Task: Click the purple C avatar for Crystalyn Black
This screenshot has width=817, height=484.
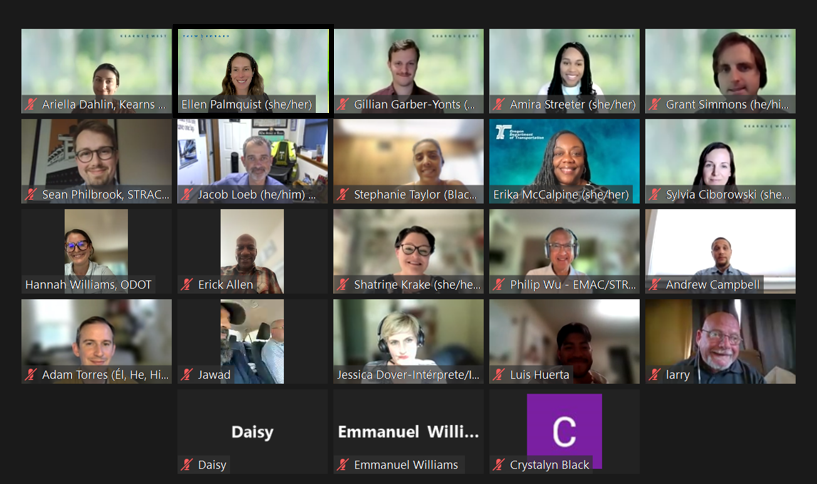Action: pyautogui.click(x=564, y=431)
